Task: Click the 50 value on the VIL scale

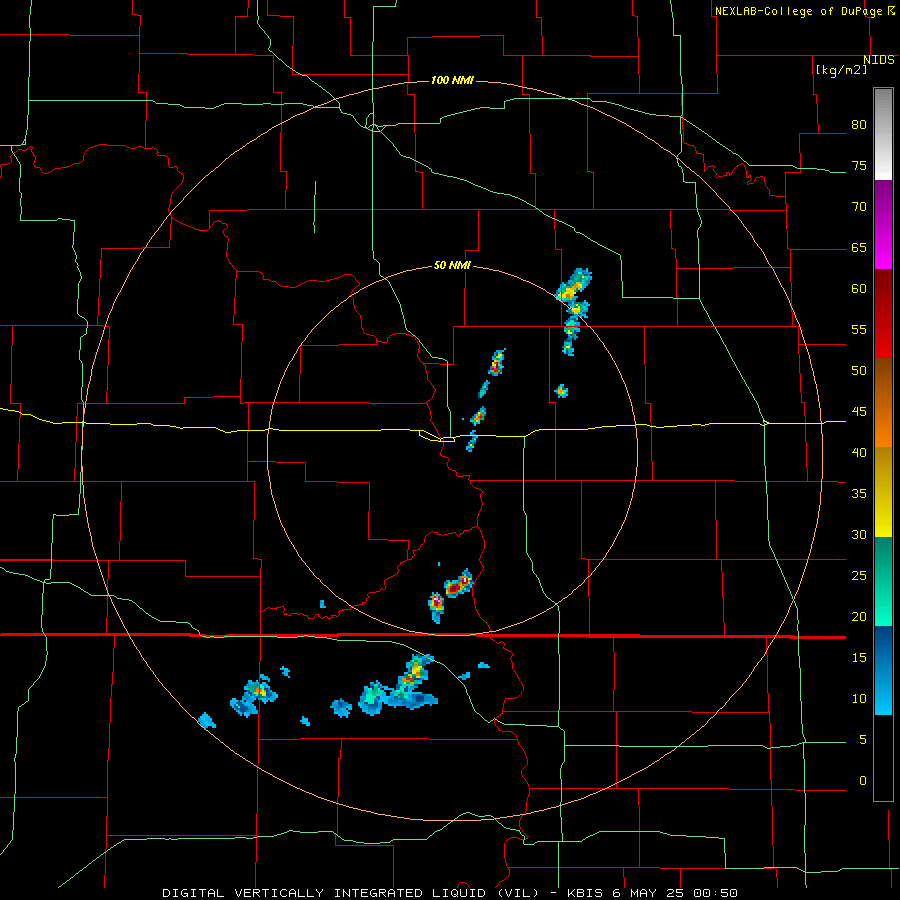Action: coord(859,370)
